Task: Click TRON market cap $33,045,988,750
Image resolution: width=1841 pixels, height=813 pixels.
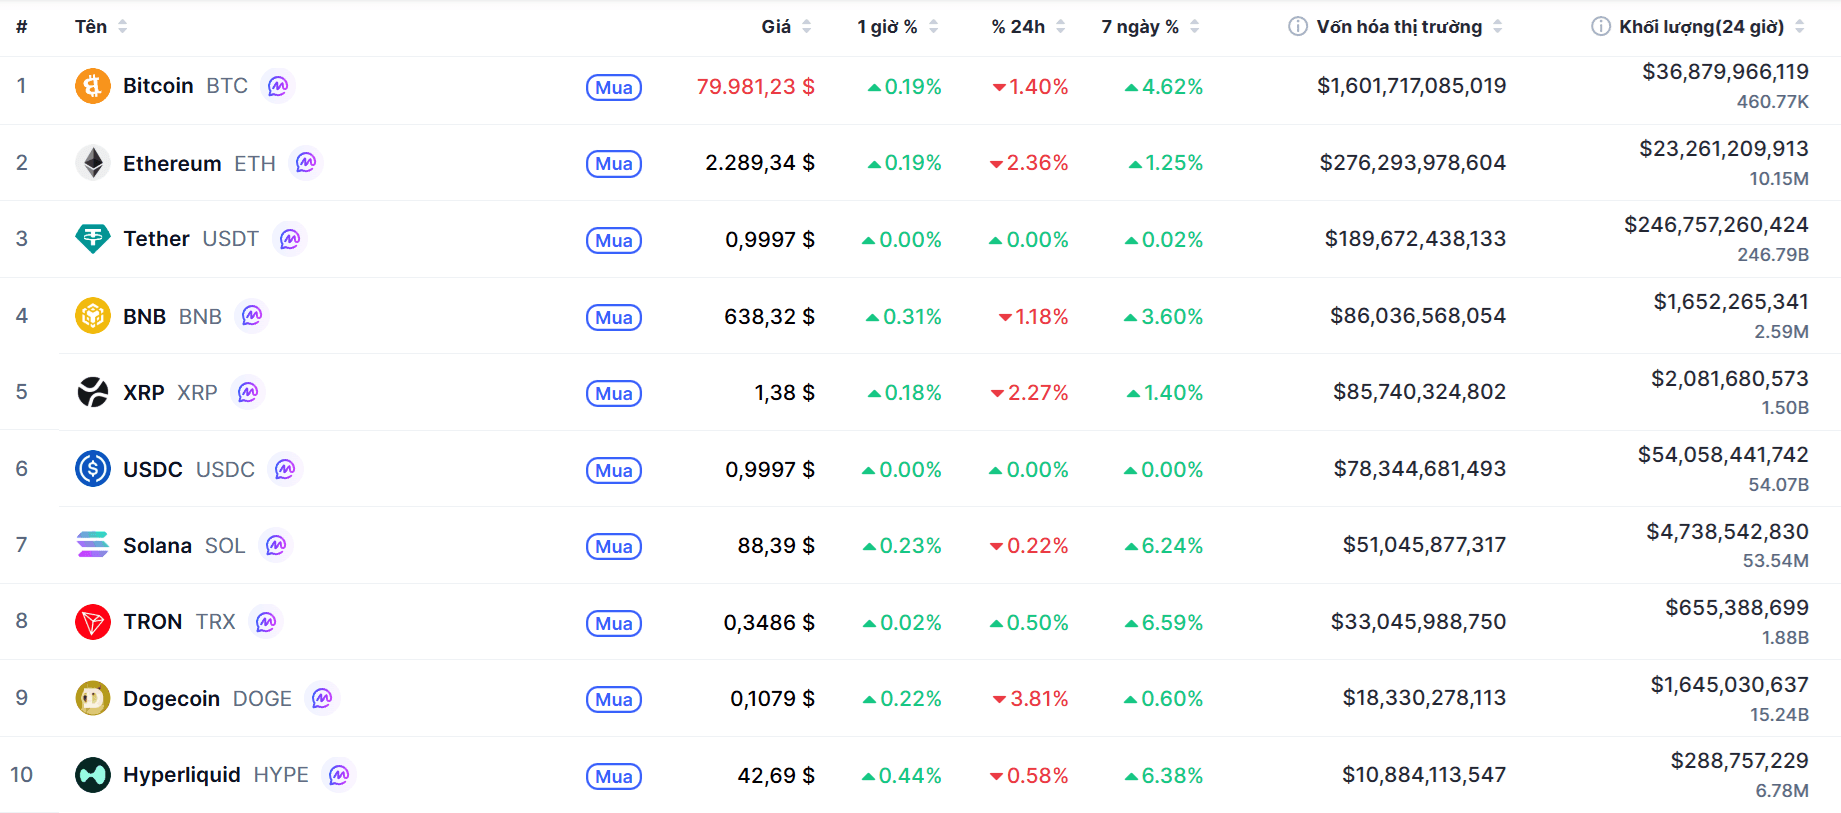Action: pyautogui.click(x=1418, y=622)
